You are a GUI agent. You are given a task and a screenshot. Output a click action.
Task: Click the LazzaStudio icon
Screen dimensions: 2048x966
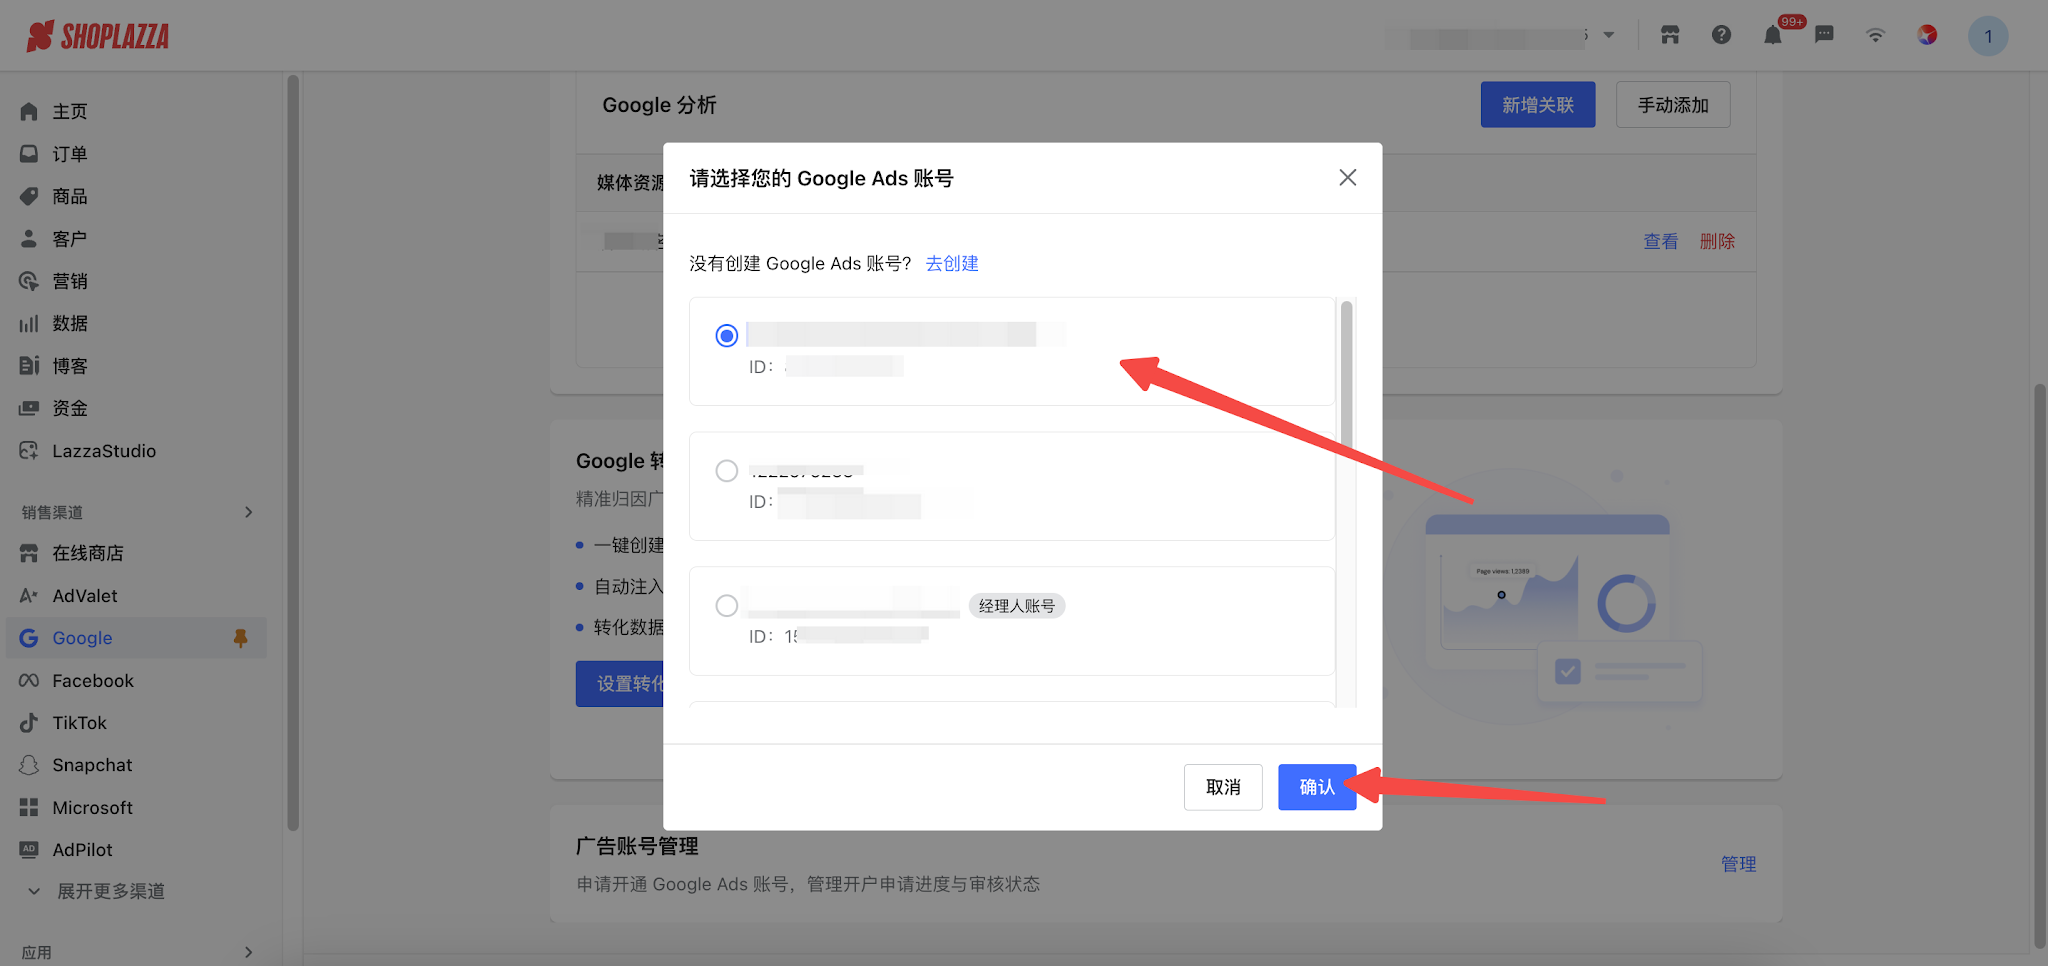point(29,451)
